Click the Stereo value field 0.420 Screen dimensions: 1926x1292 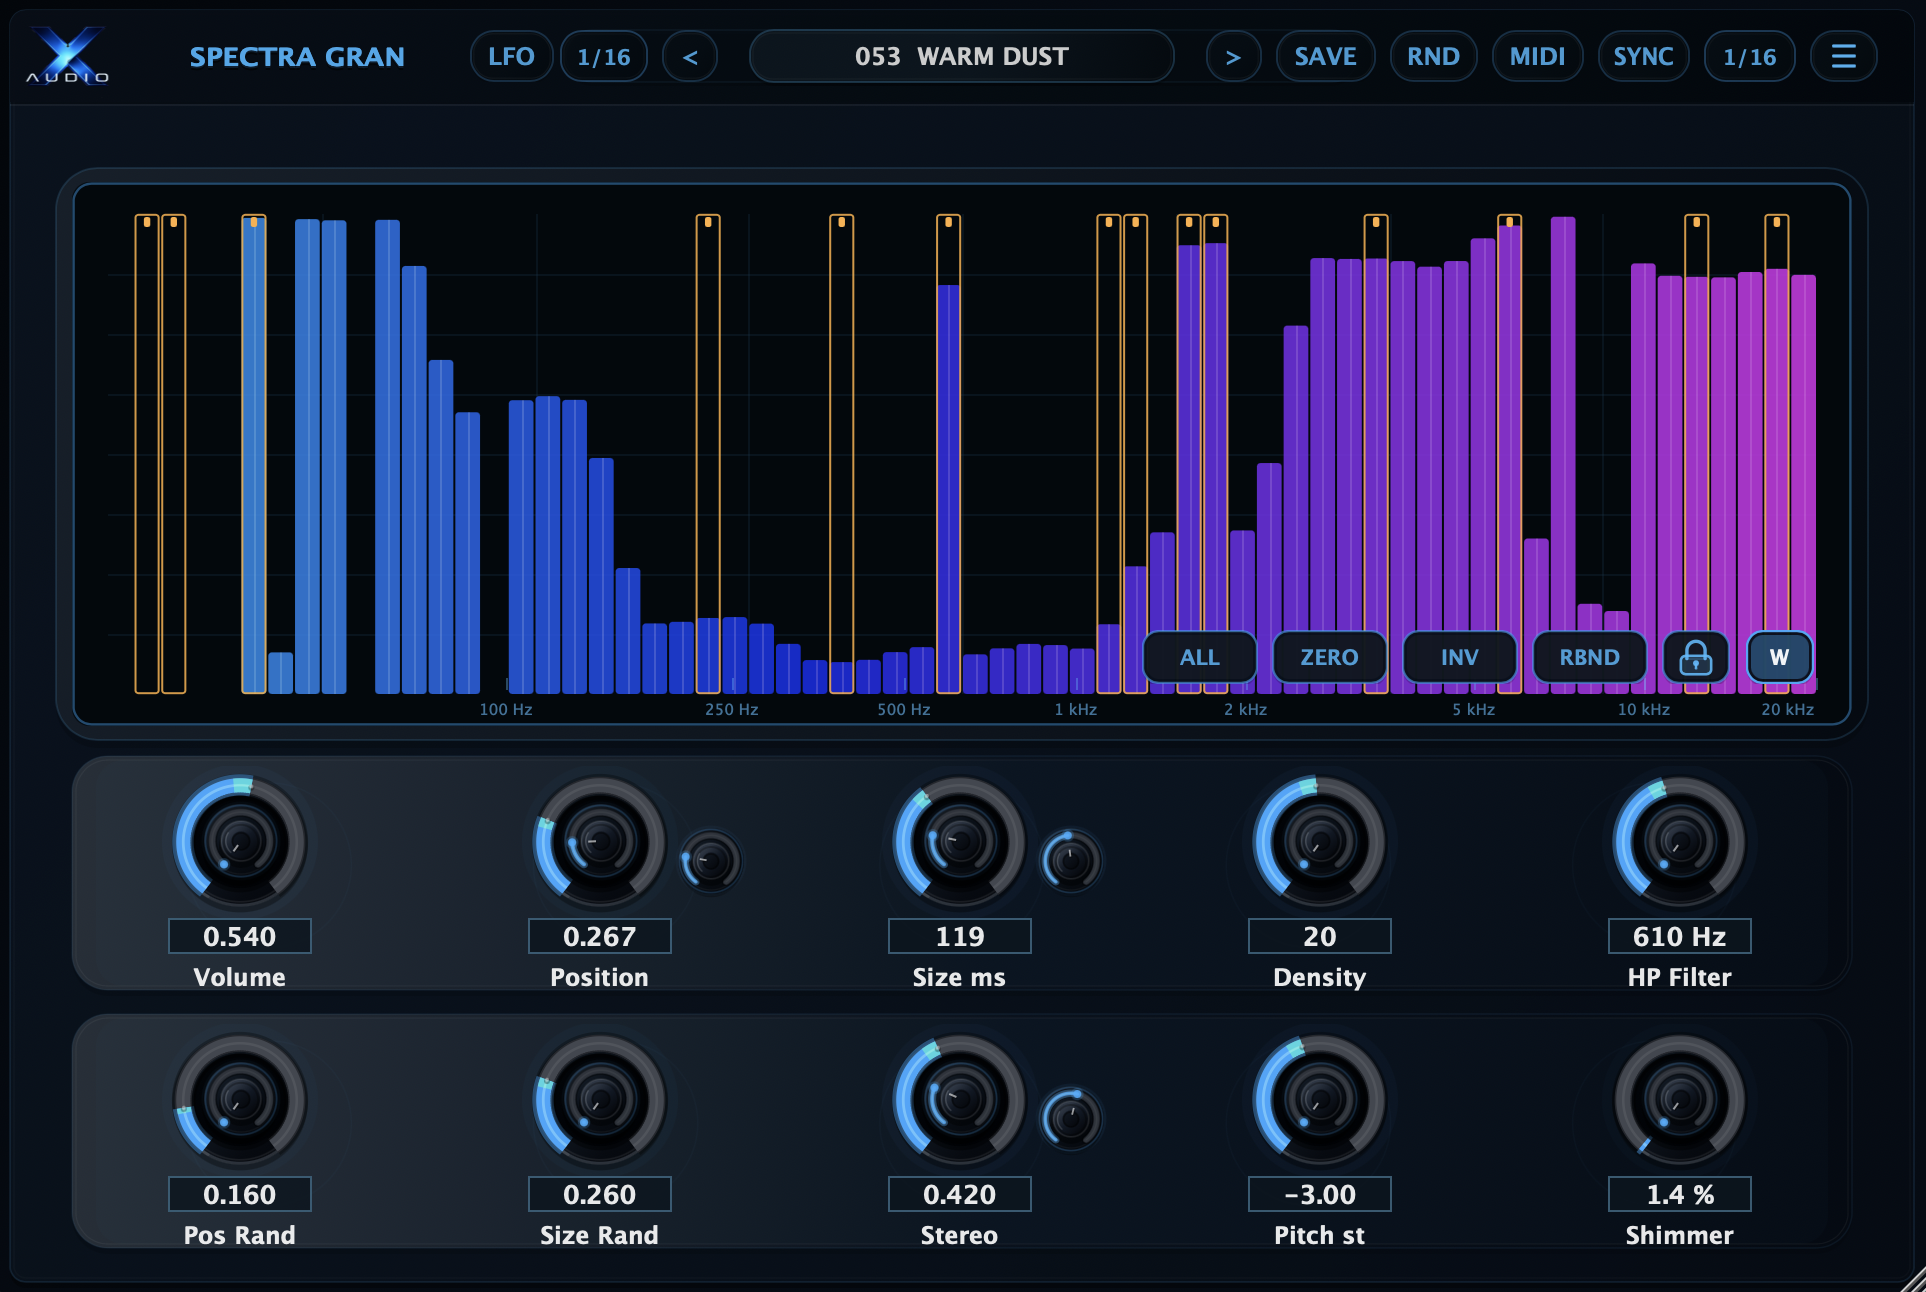(x=960, y=1194)
